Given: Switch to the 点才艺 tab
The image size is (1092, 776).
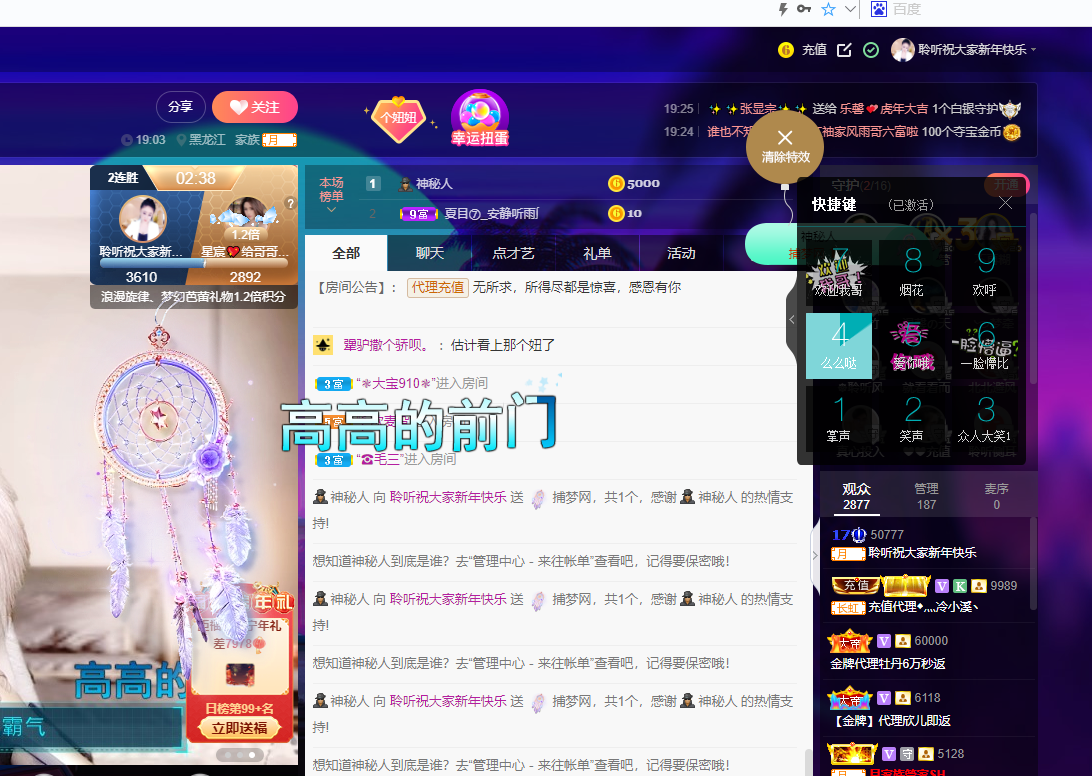Looking at the screenshot, I should tap(513, 253).
